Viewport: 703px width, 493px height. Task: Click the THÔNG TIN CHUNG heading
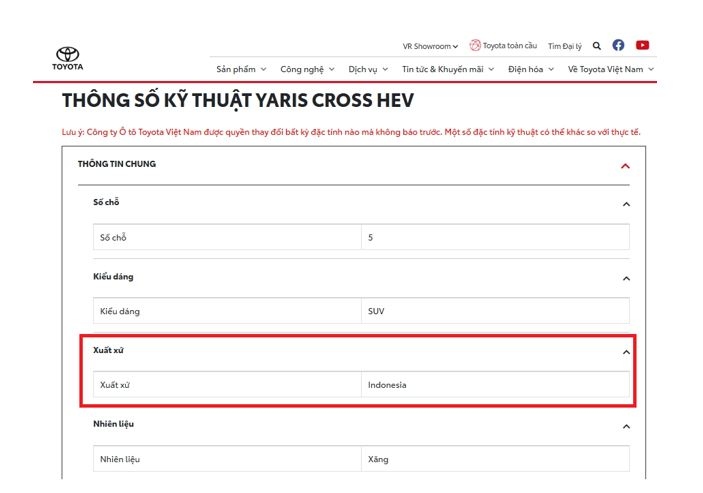tap(117, 164)
